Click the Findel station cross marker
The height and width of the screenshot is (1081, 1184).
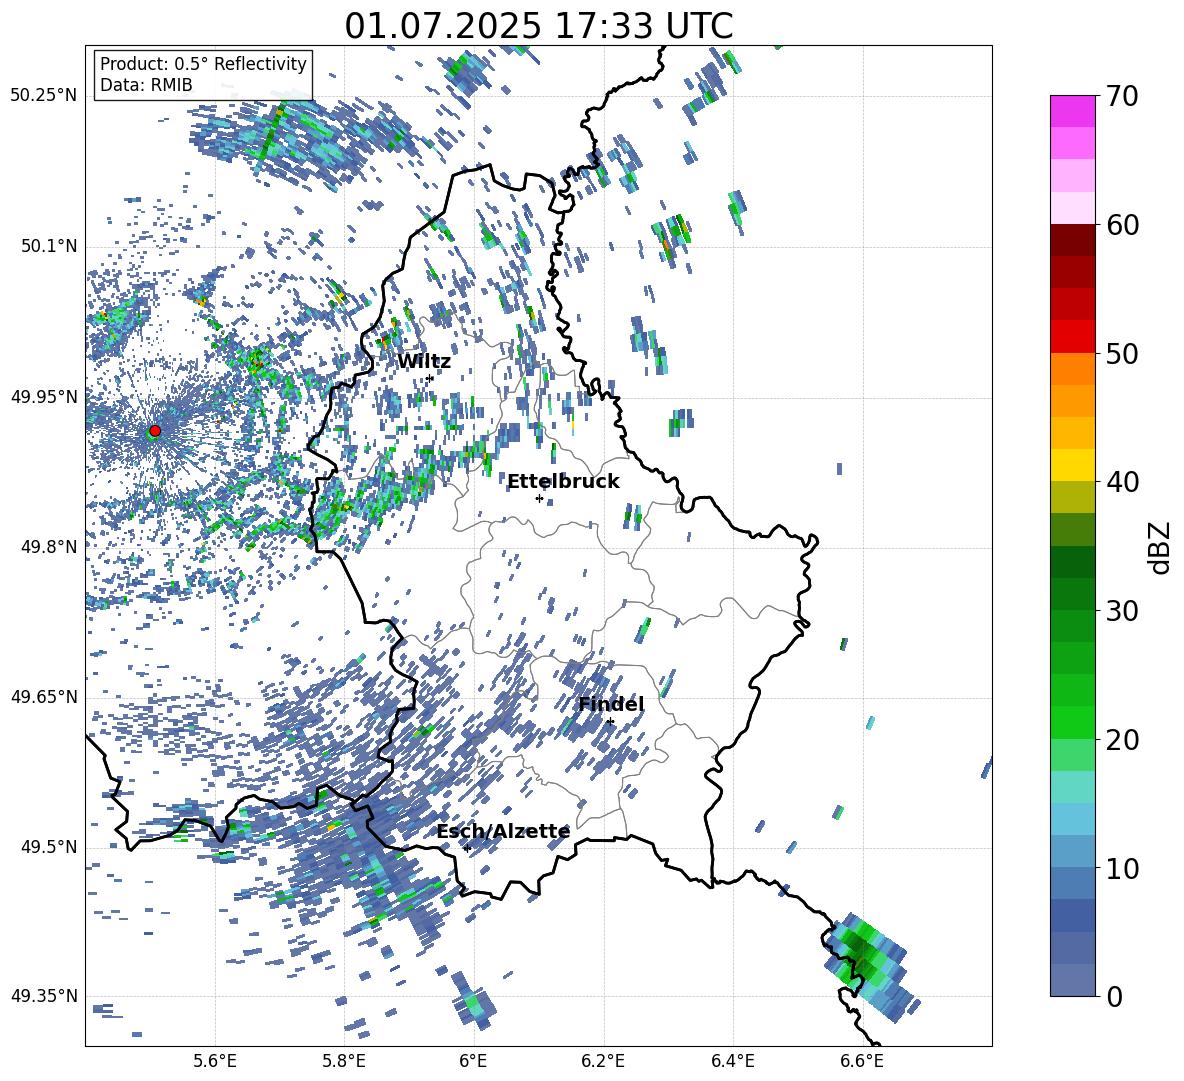[x=610, y=722]
